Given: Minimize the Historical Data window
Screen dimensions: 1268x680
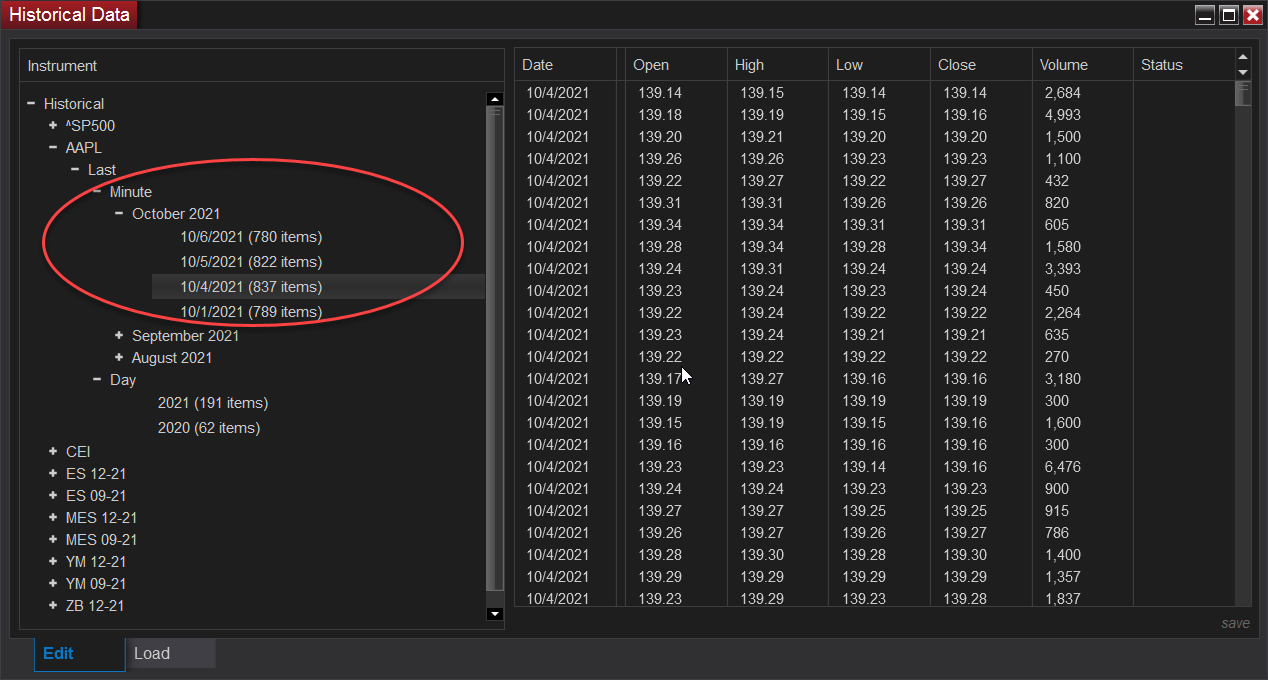Looking at the screenshot, I should (1205, 15).
